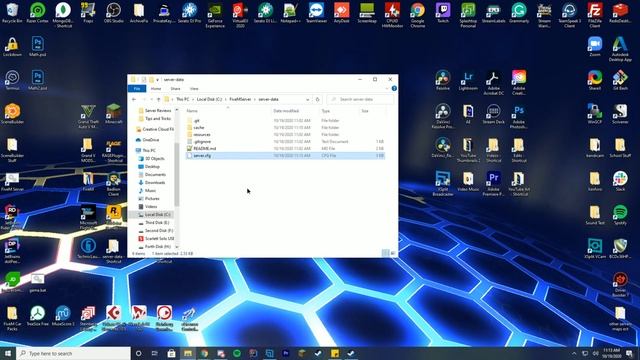Open Quick Access Toolbar dropdown arrow

(x=158, y=80)
